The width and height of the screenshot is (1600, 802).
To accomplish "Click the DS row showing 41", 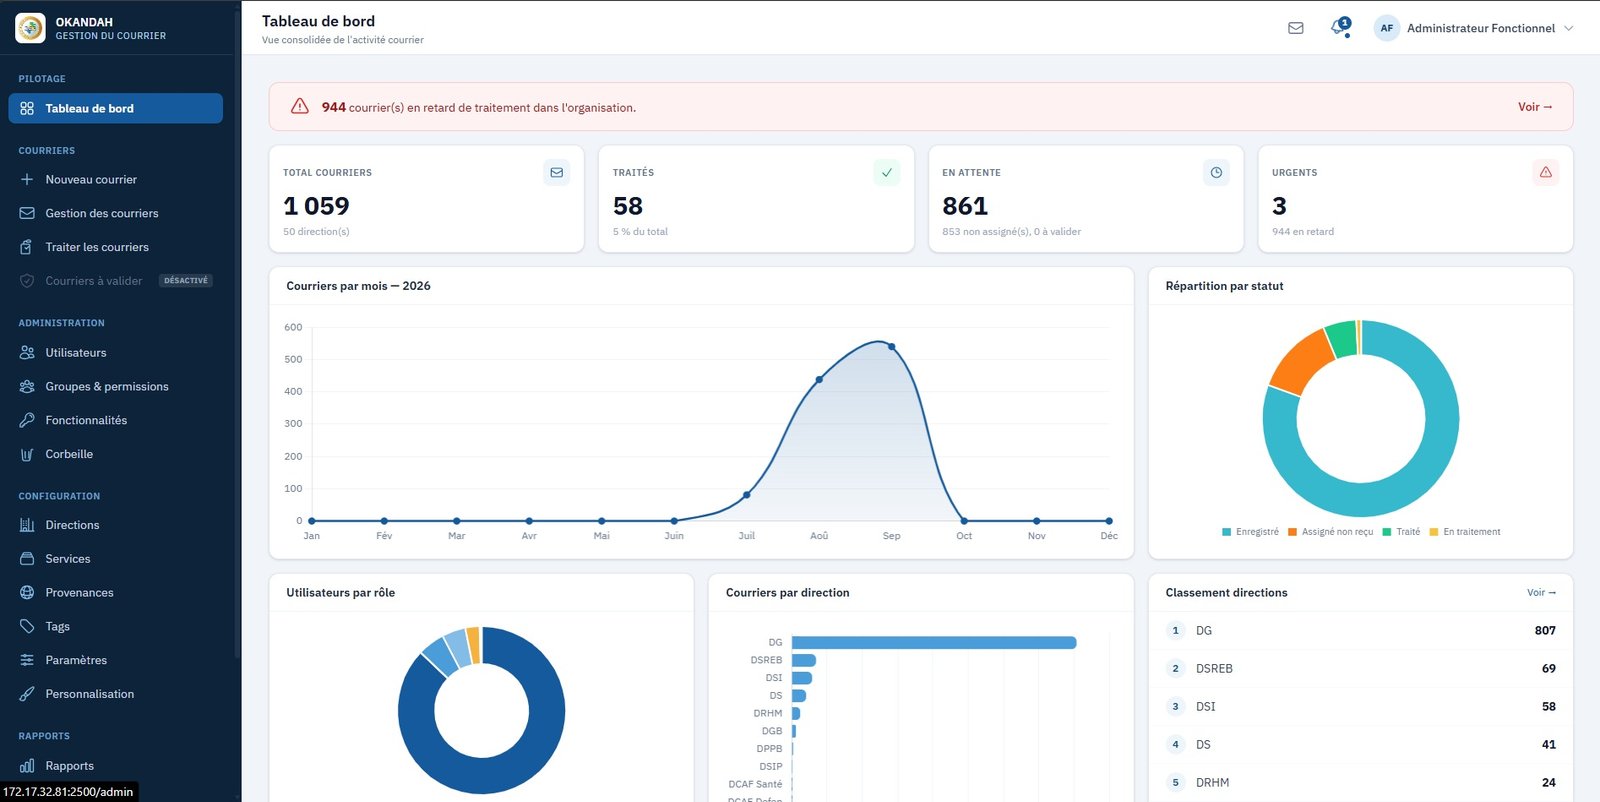I will [1360, 745].
